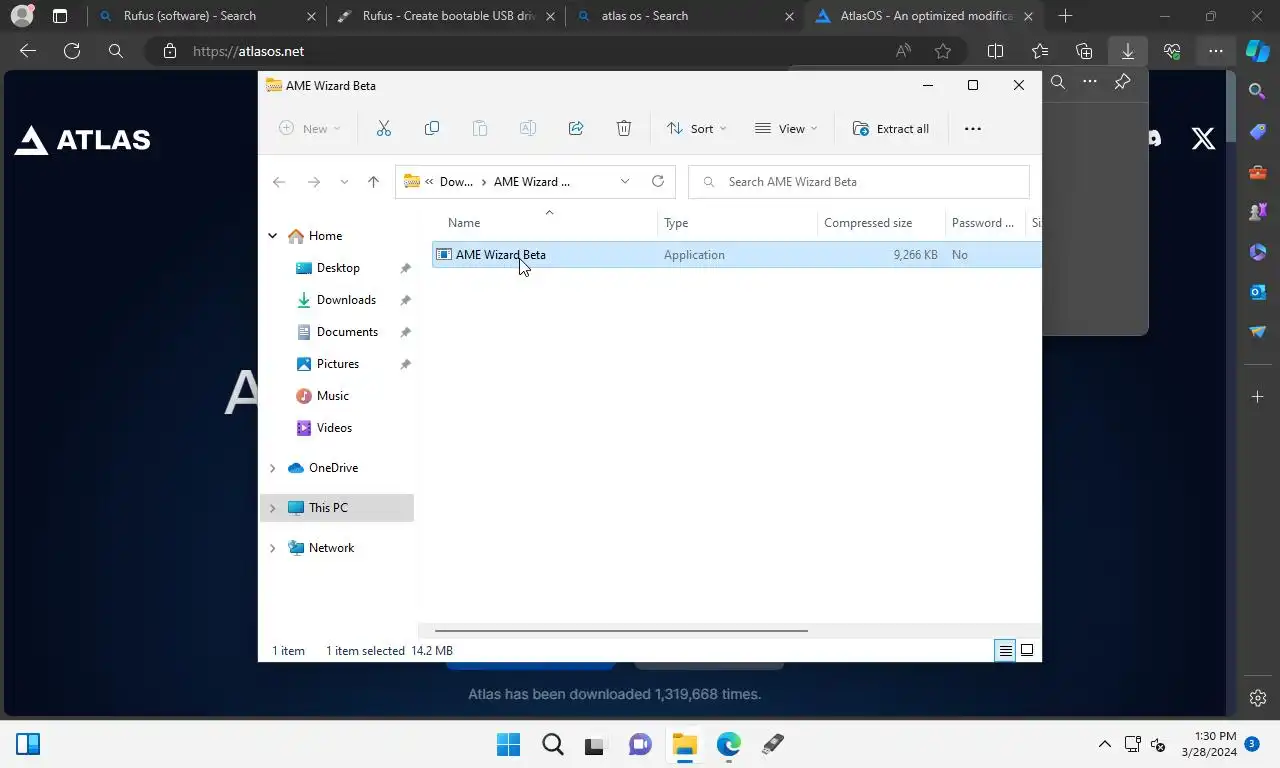Add this page to favorites star icon
The height and width of the screenshot is (768, 1280).
point(943,51)
